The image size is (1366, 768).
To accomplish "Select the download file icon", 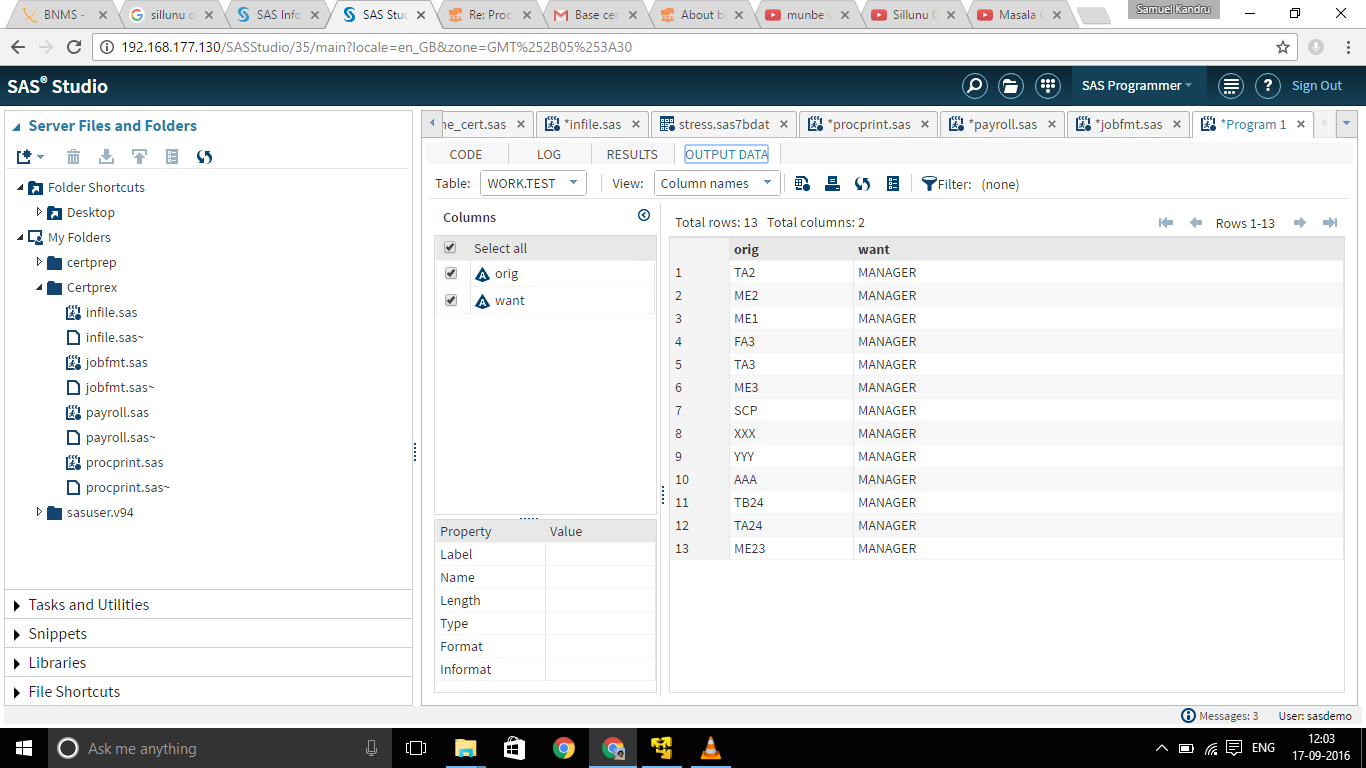I will pos(106,157).
